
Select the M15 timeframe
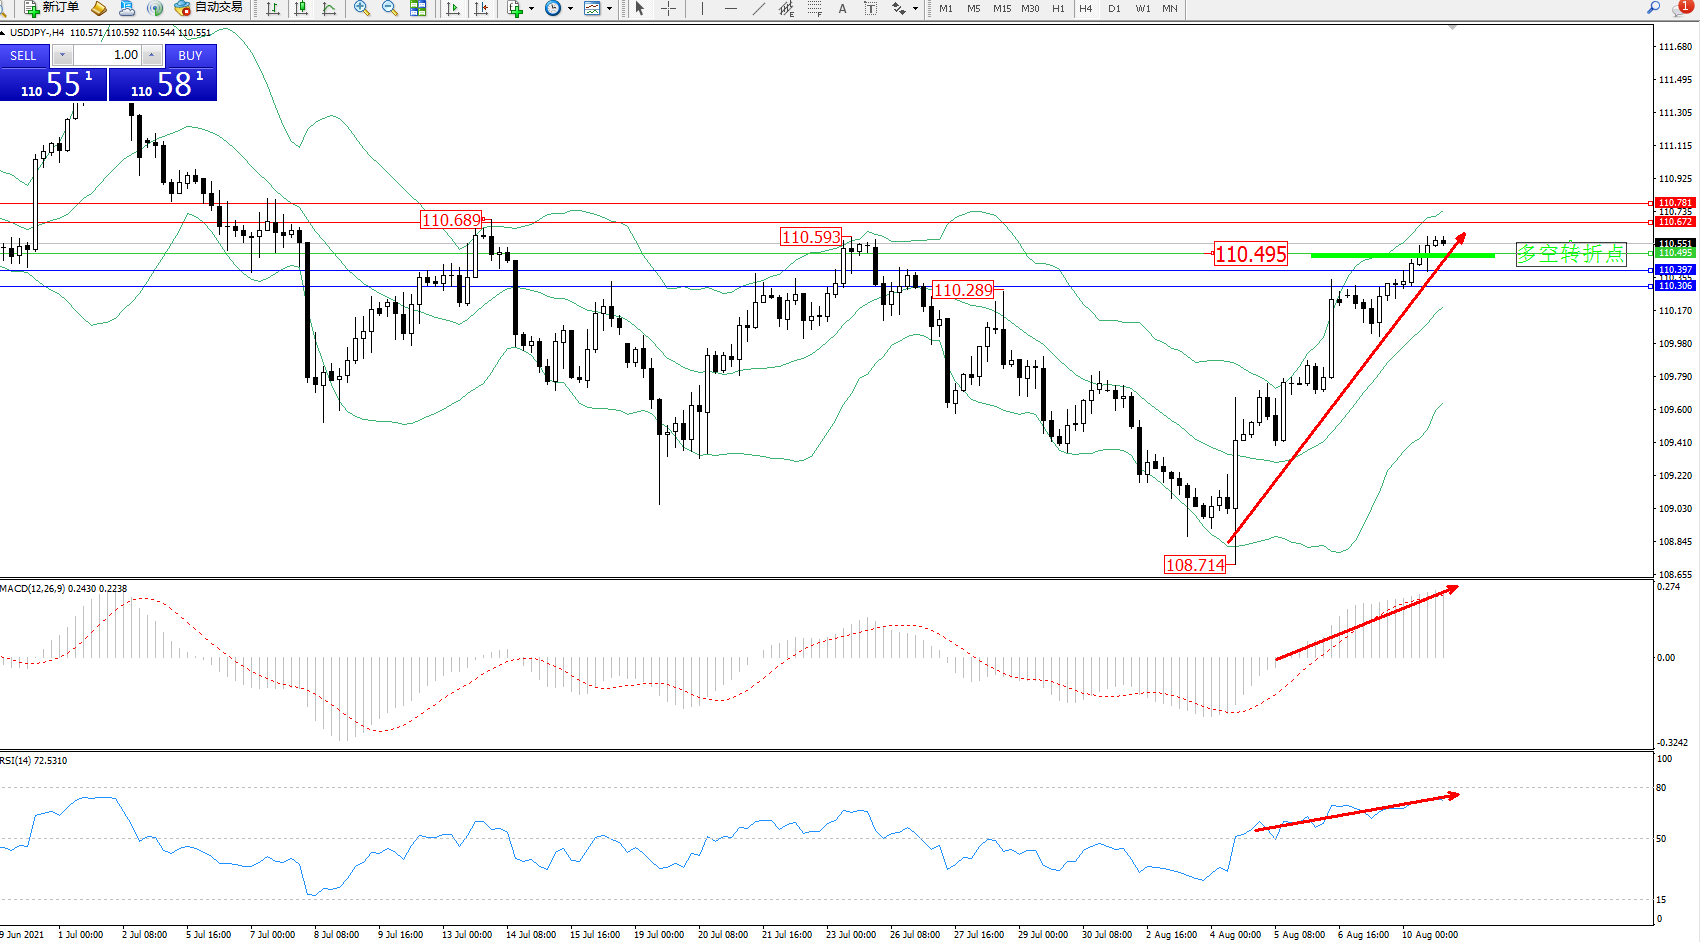pos(1002,8)
